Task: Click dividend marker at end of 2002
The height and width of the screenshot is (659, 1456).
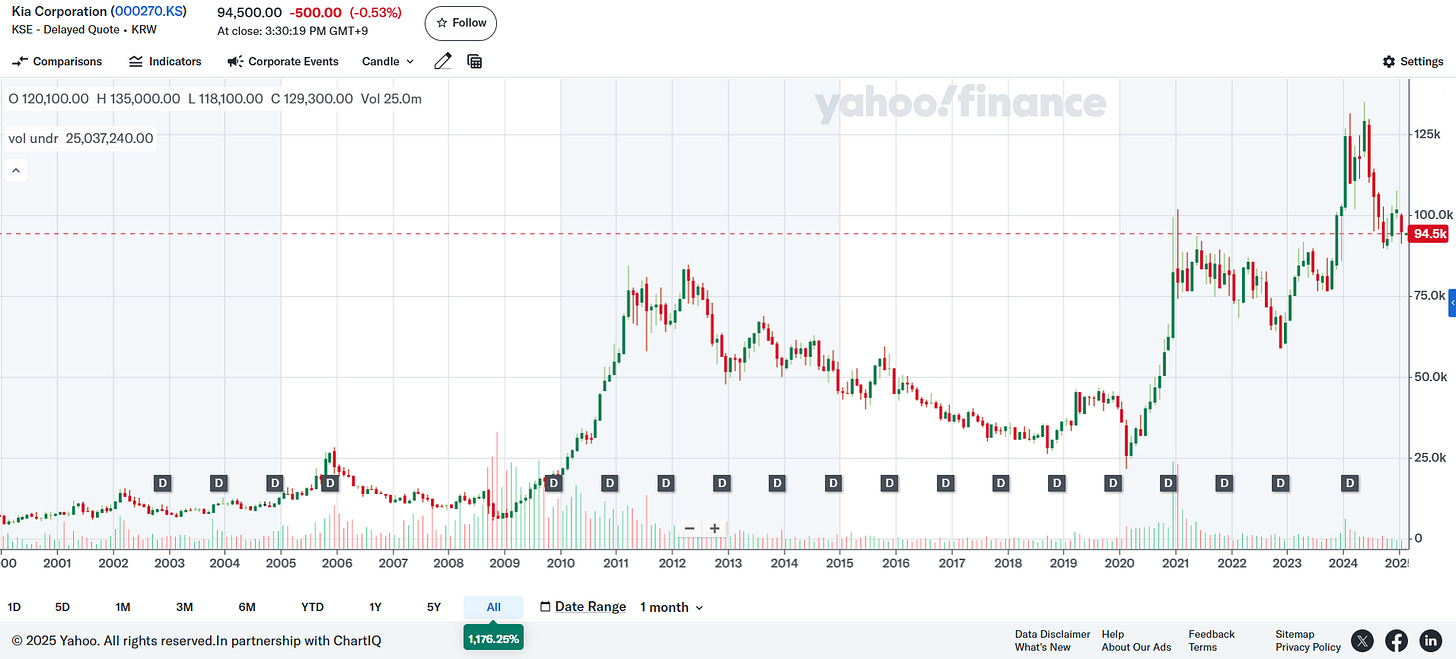Action: [x=163, y=483]
